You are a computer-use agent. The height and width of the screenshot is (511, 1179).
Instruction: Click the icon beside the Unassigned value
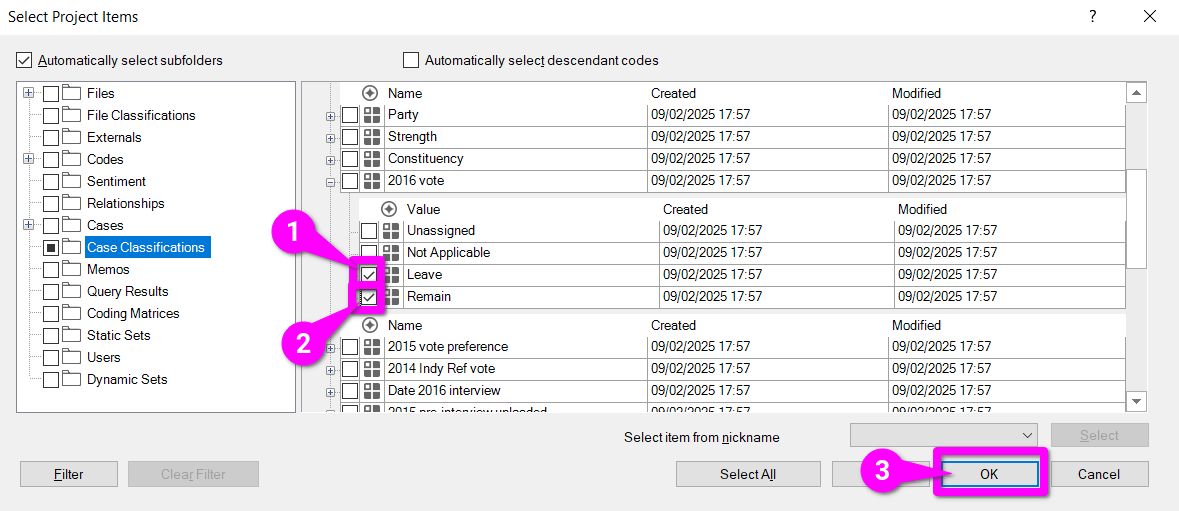tap(391, 231)
